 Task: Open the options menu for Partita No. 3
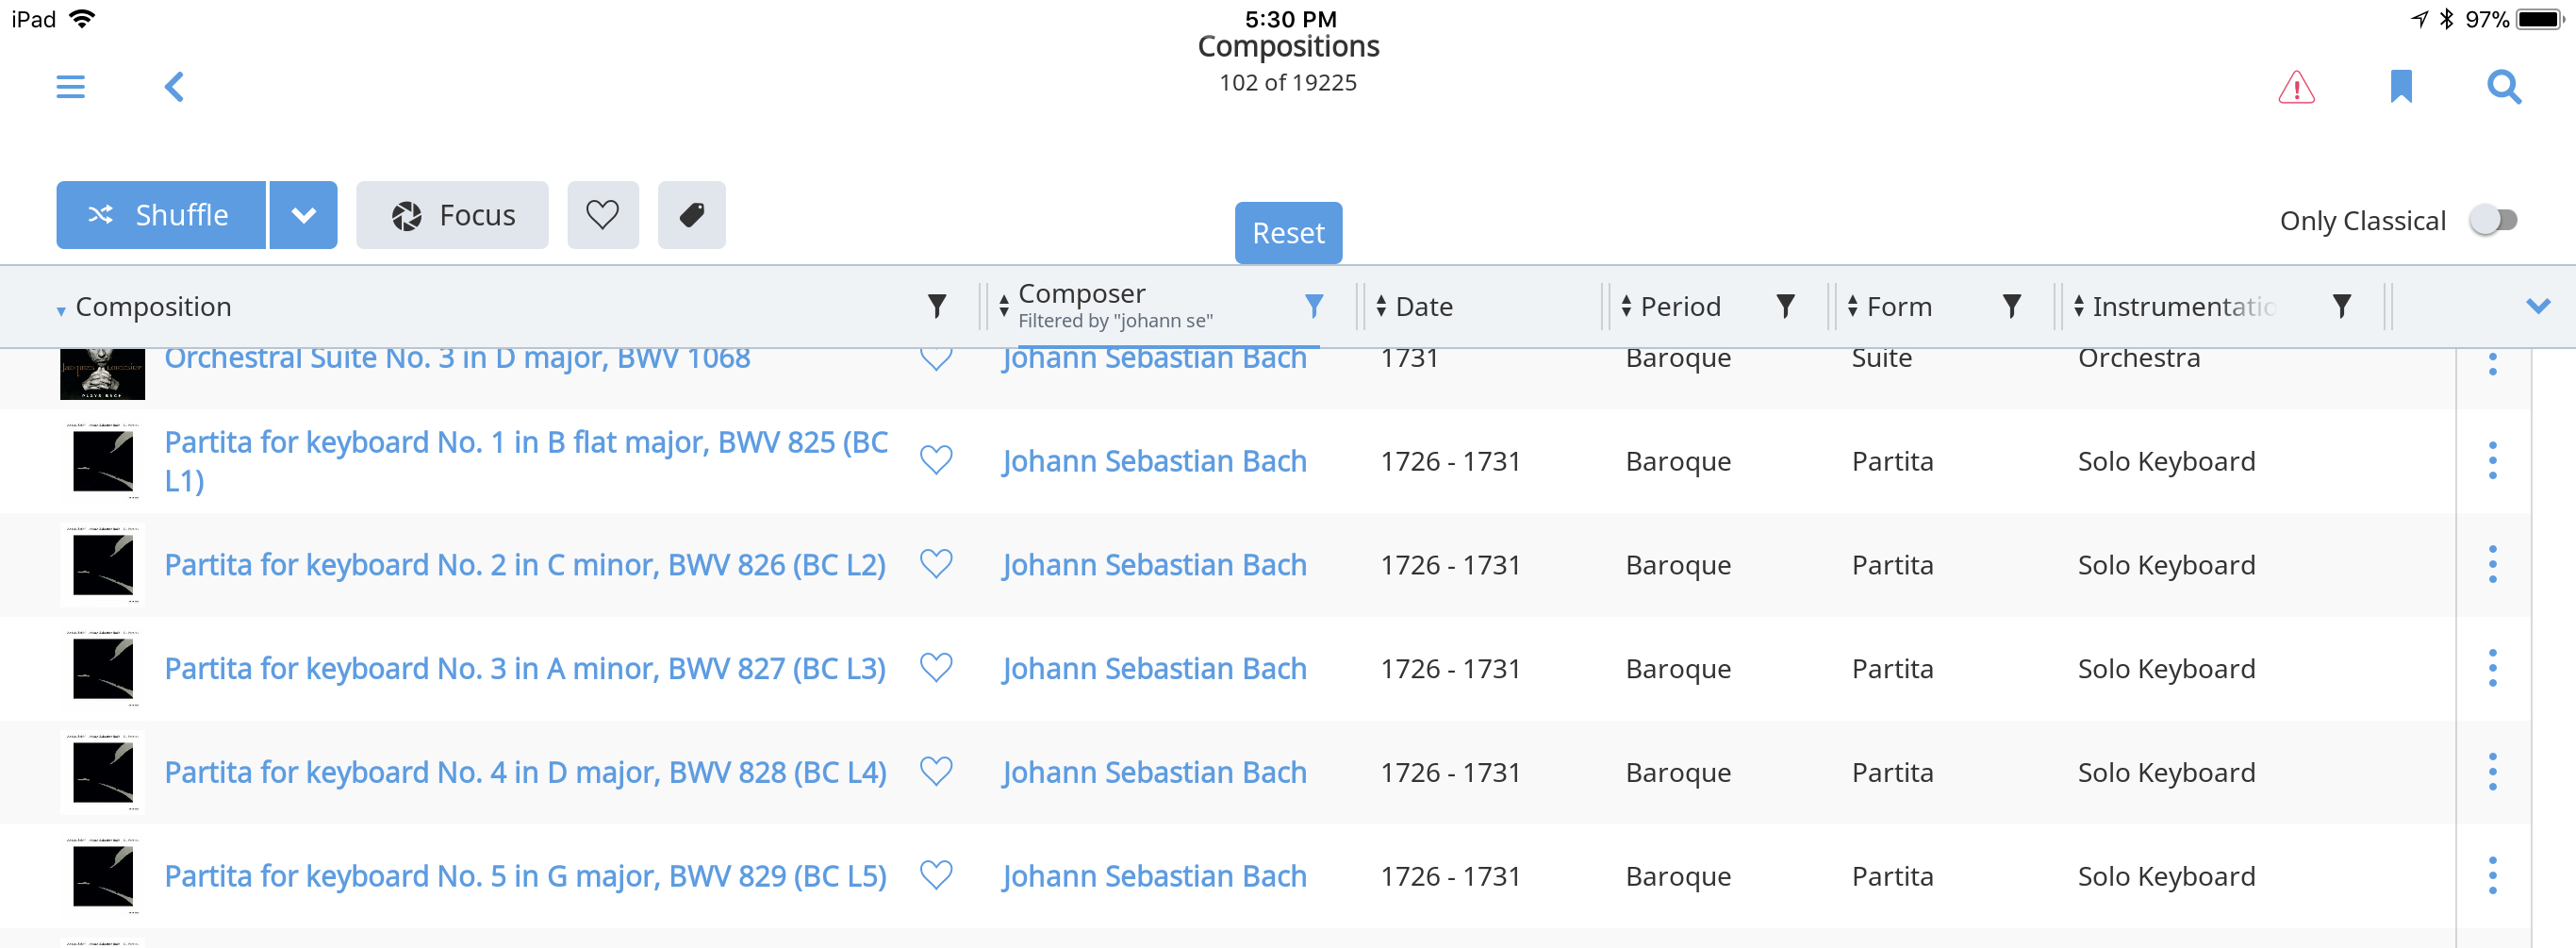coord(2492,668)
